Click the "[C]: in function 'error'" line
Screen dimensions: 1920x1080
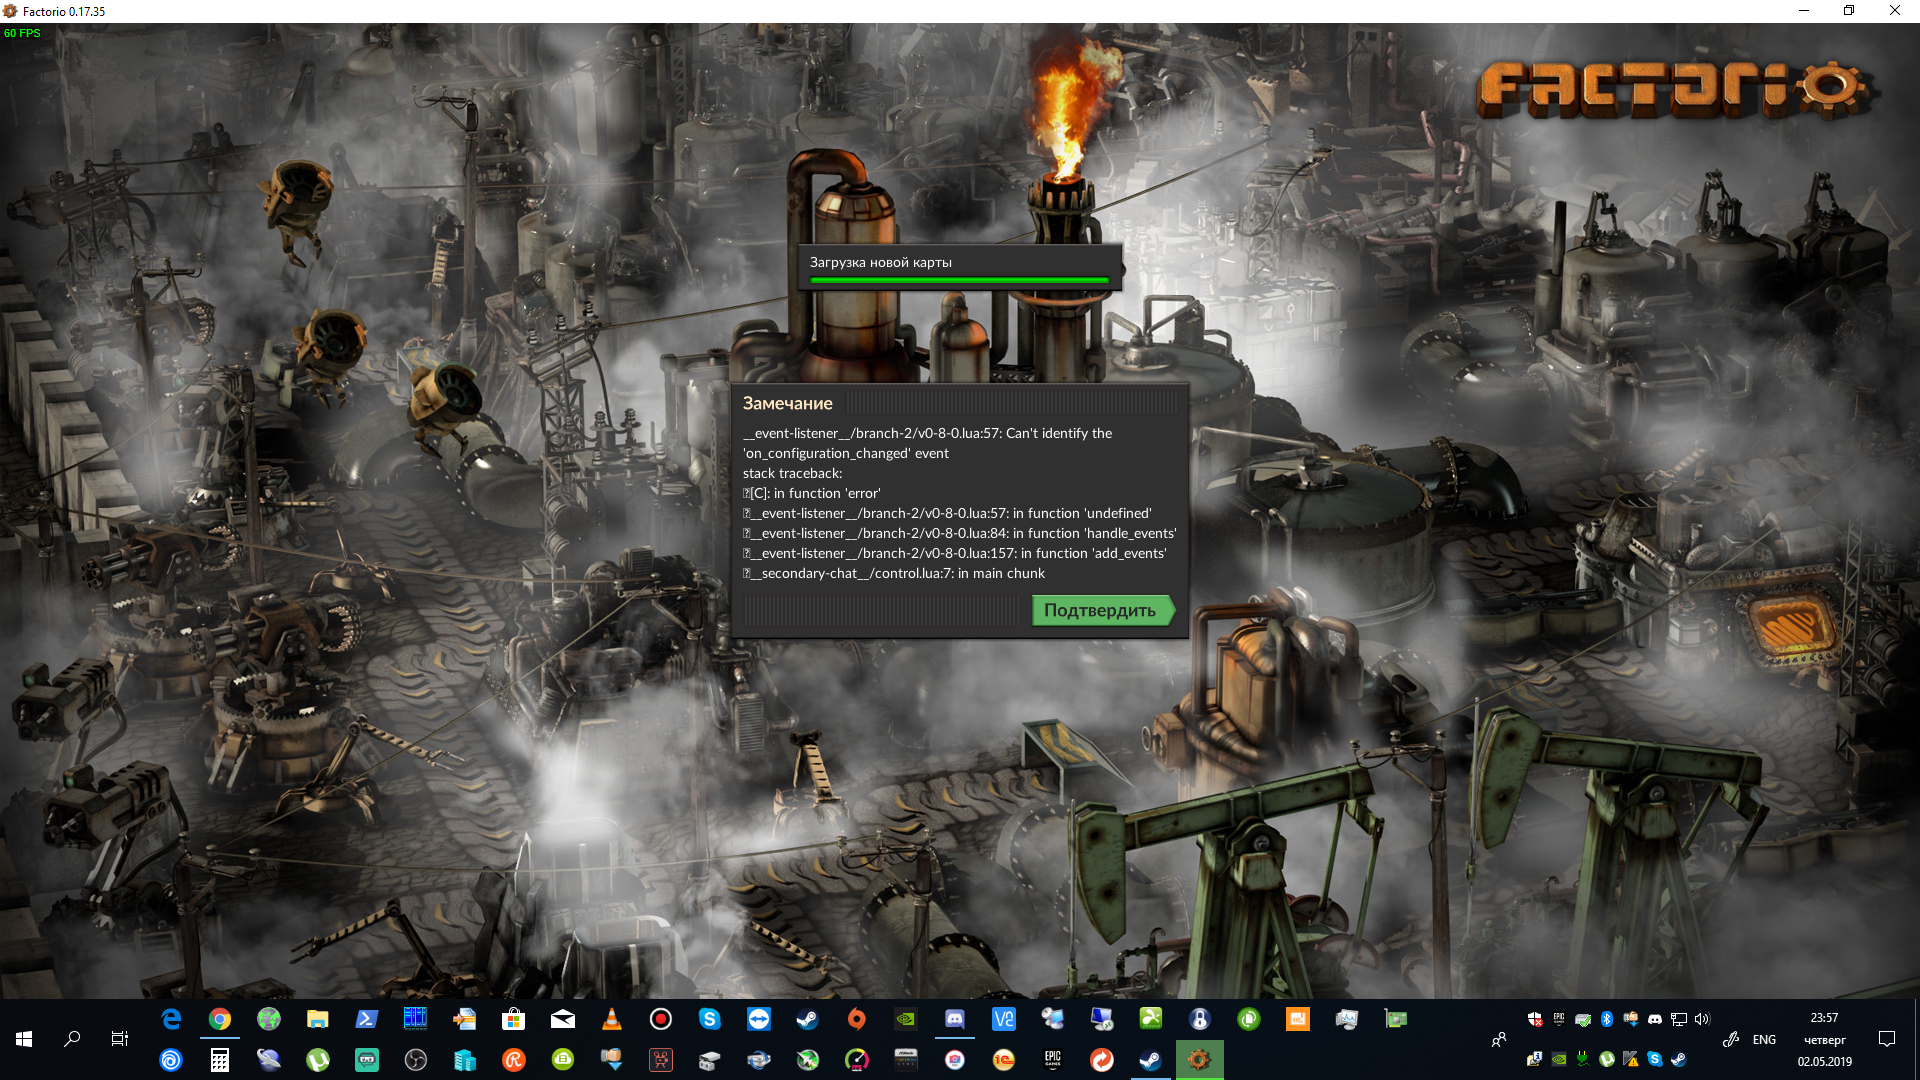811,493
